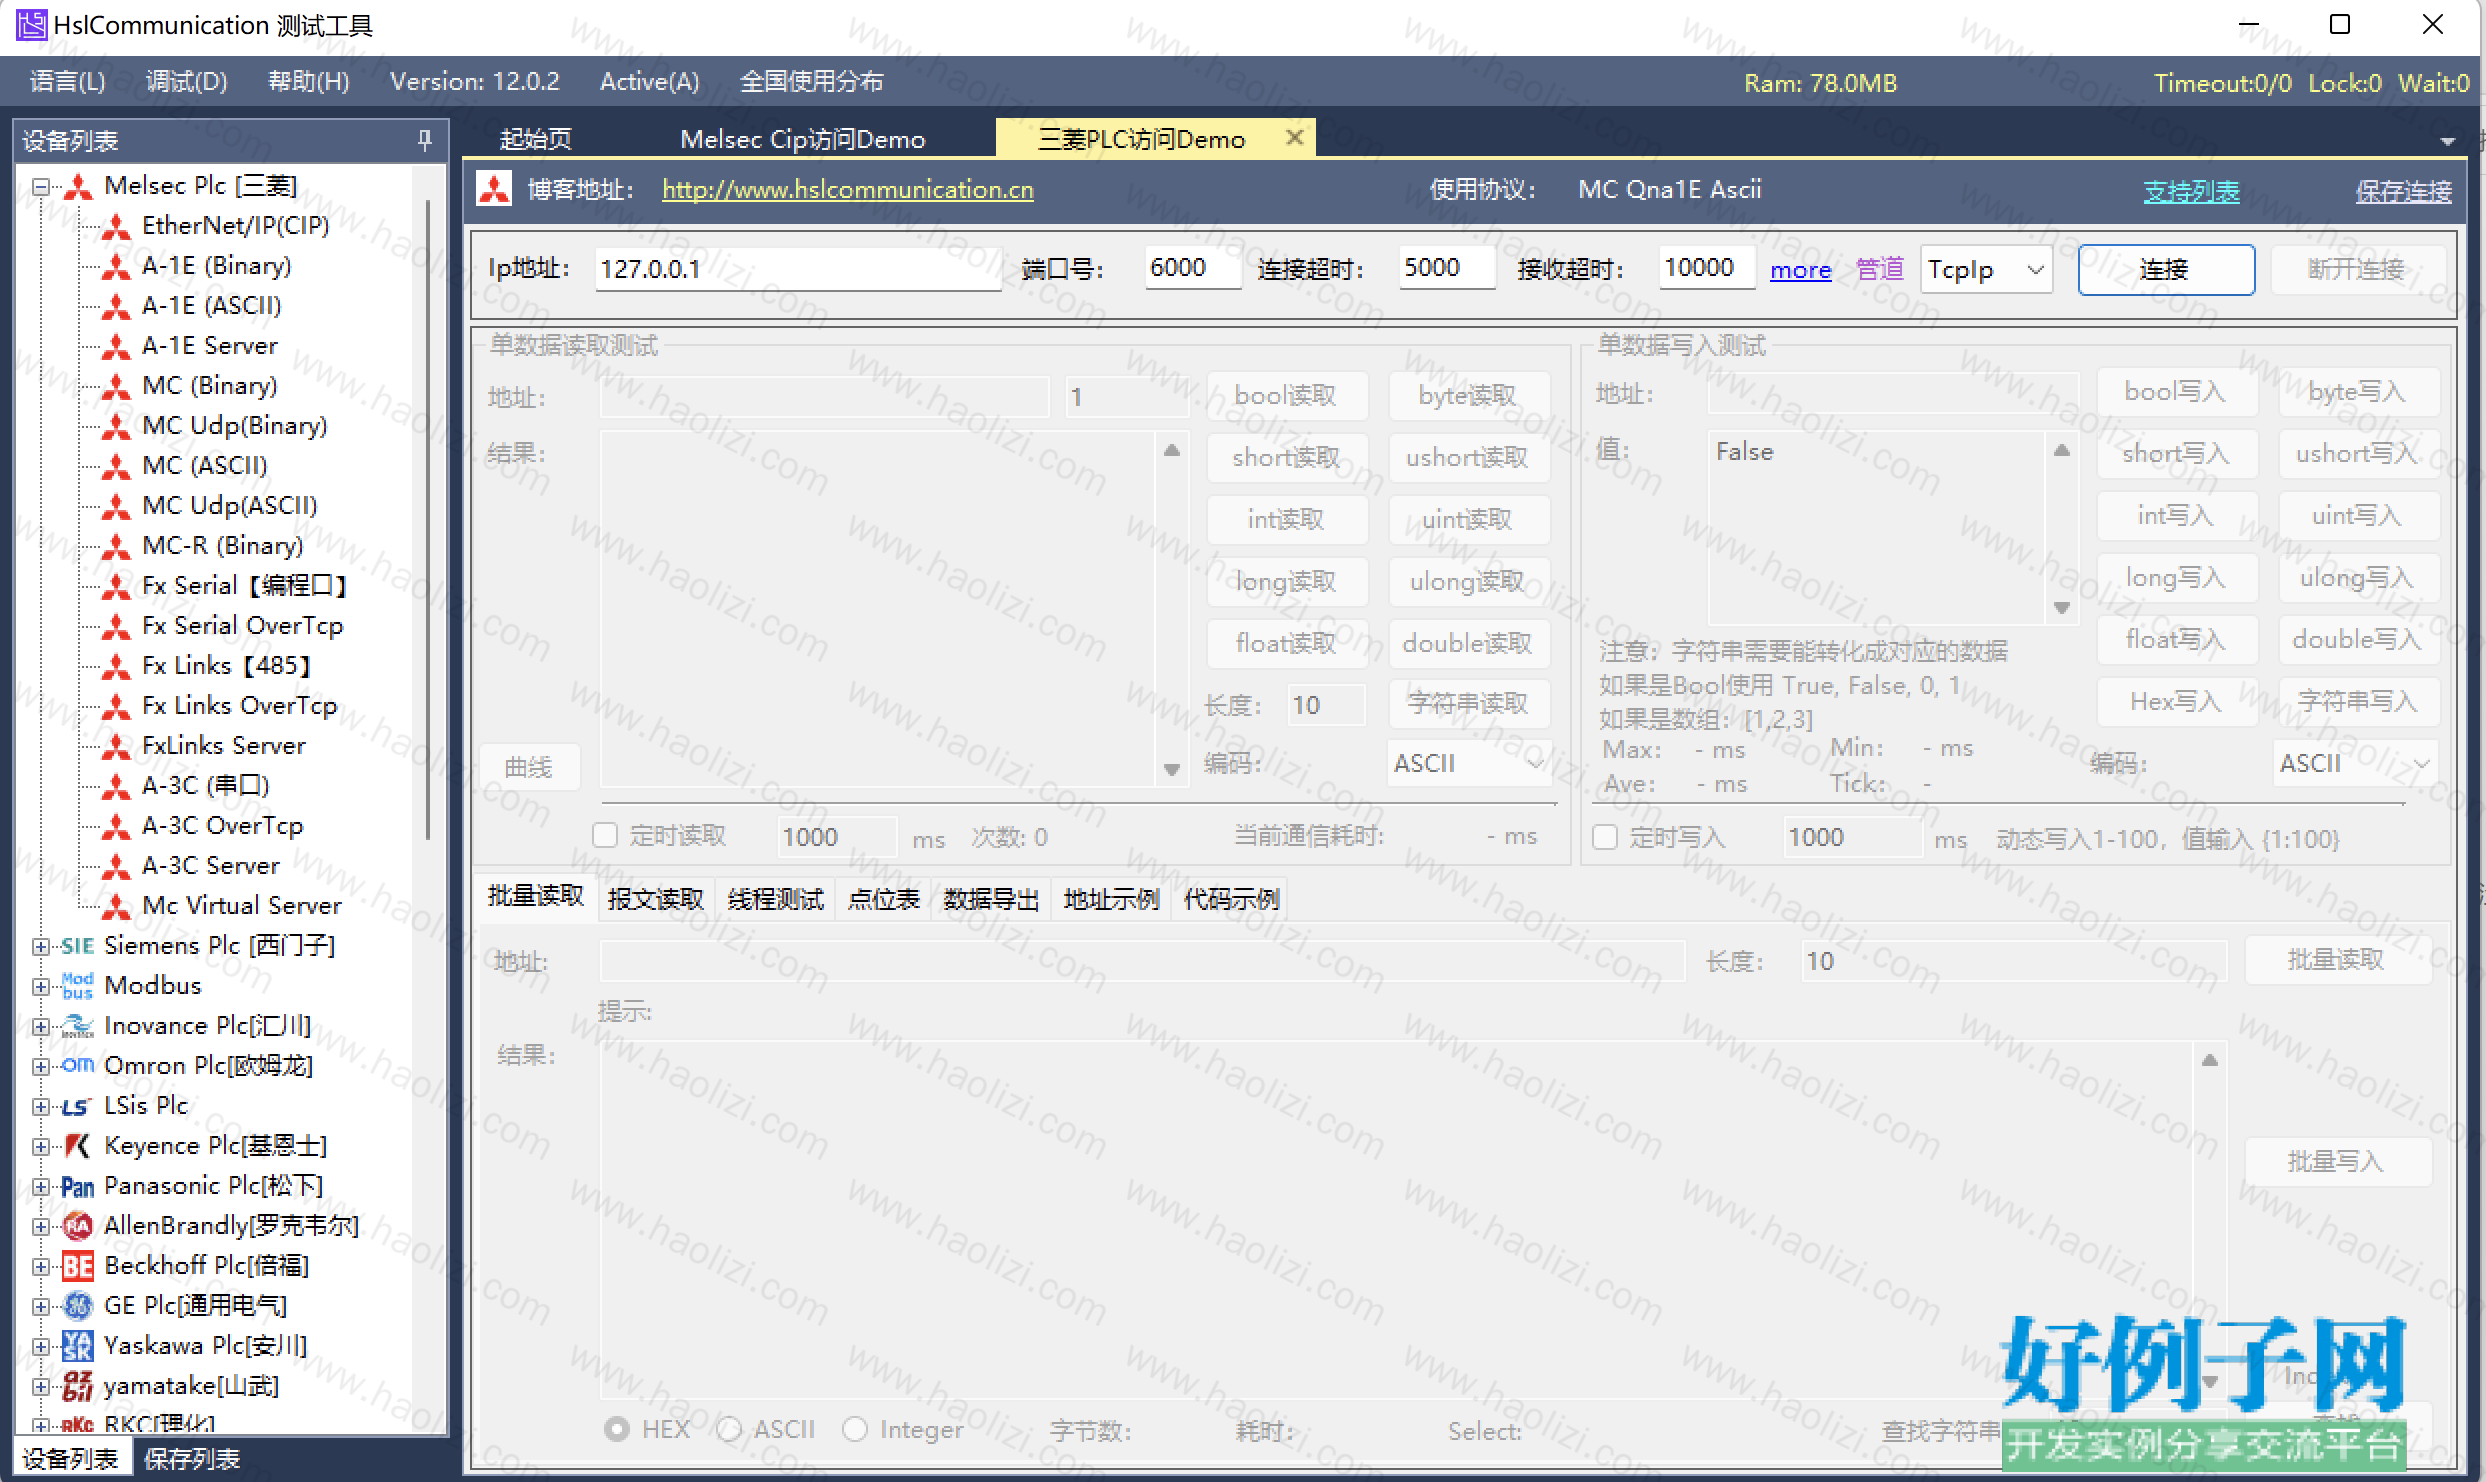Click the icon next to A-1E (ASCII)
Viewport: 2486px width, 1482px height.
pyautogui.click(x=116, y=307)
